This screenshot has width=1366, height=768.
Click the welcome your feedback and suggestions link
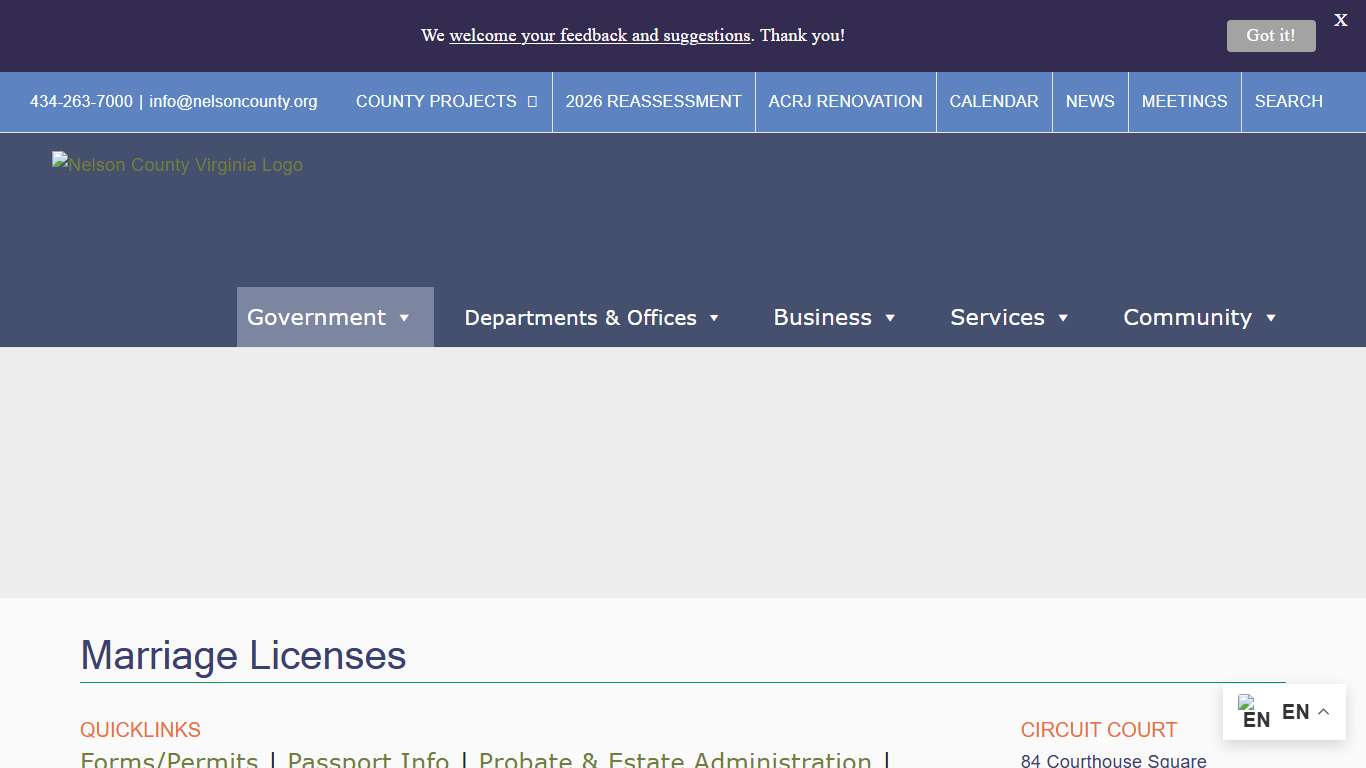pyautogui.click(x=601, y=35)
